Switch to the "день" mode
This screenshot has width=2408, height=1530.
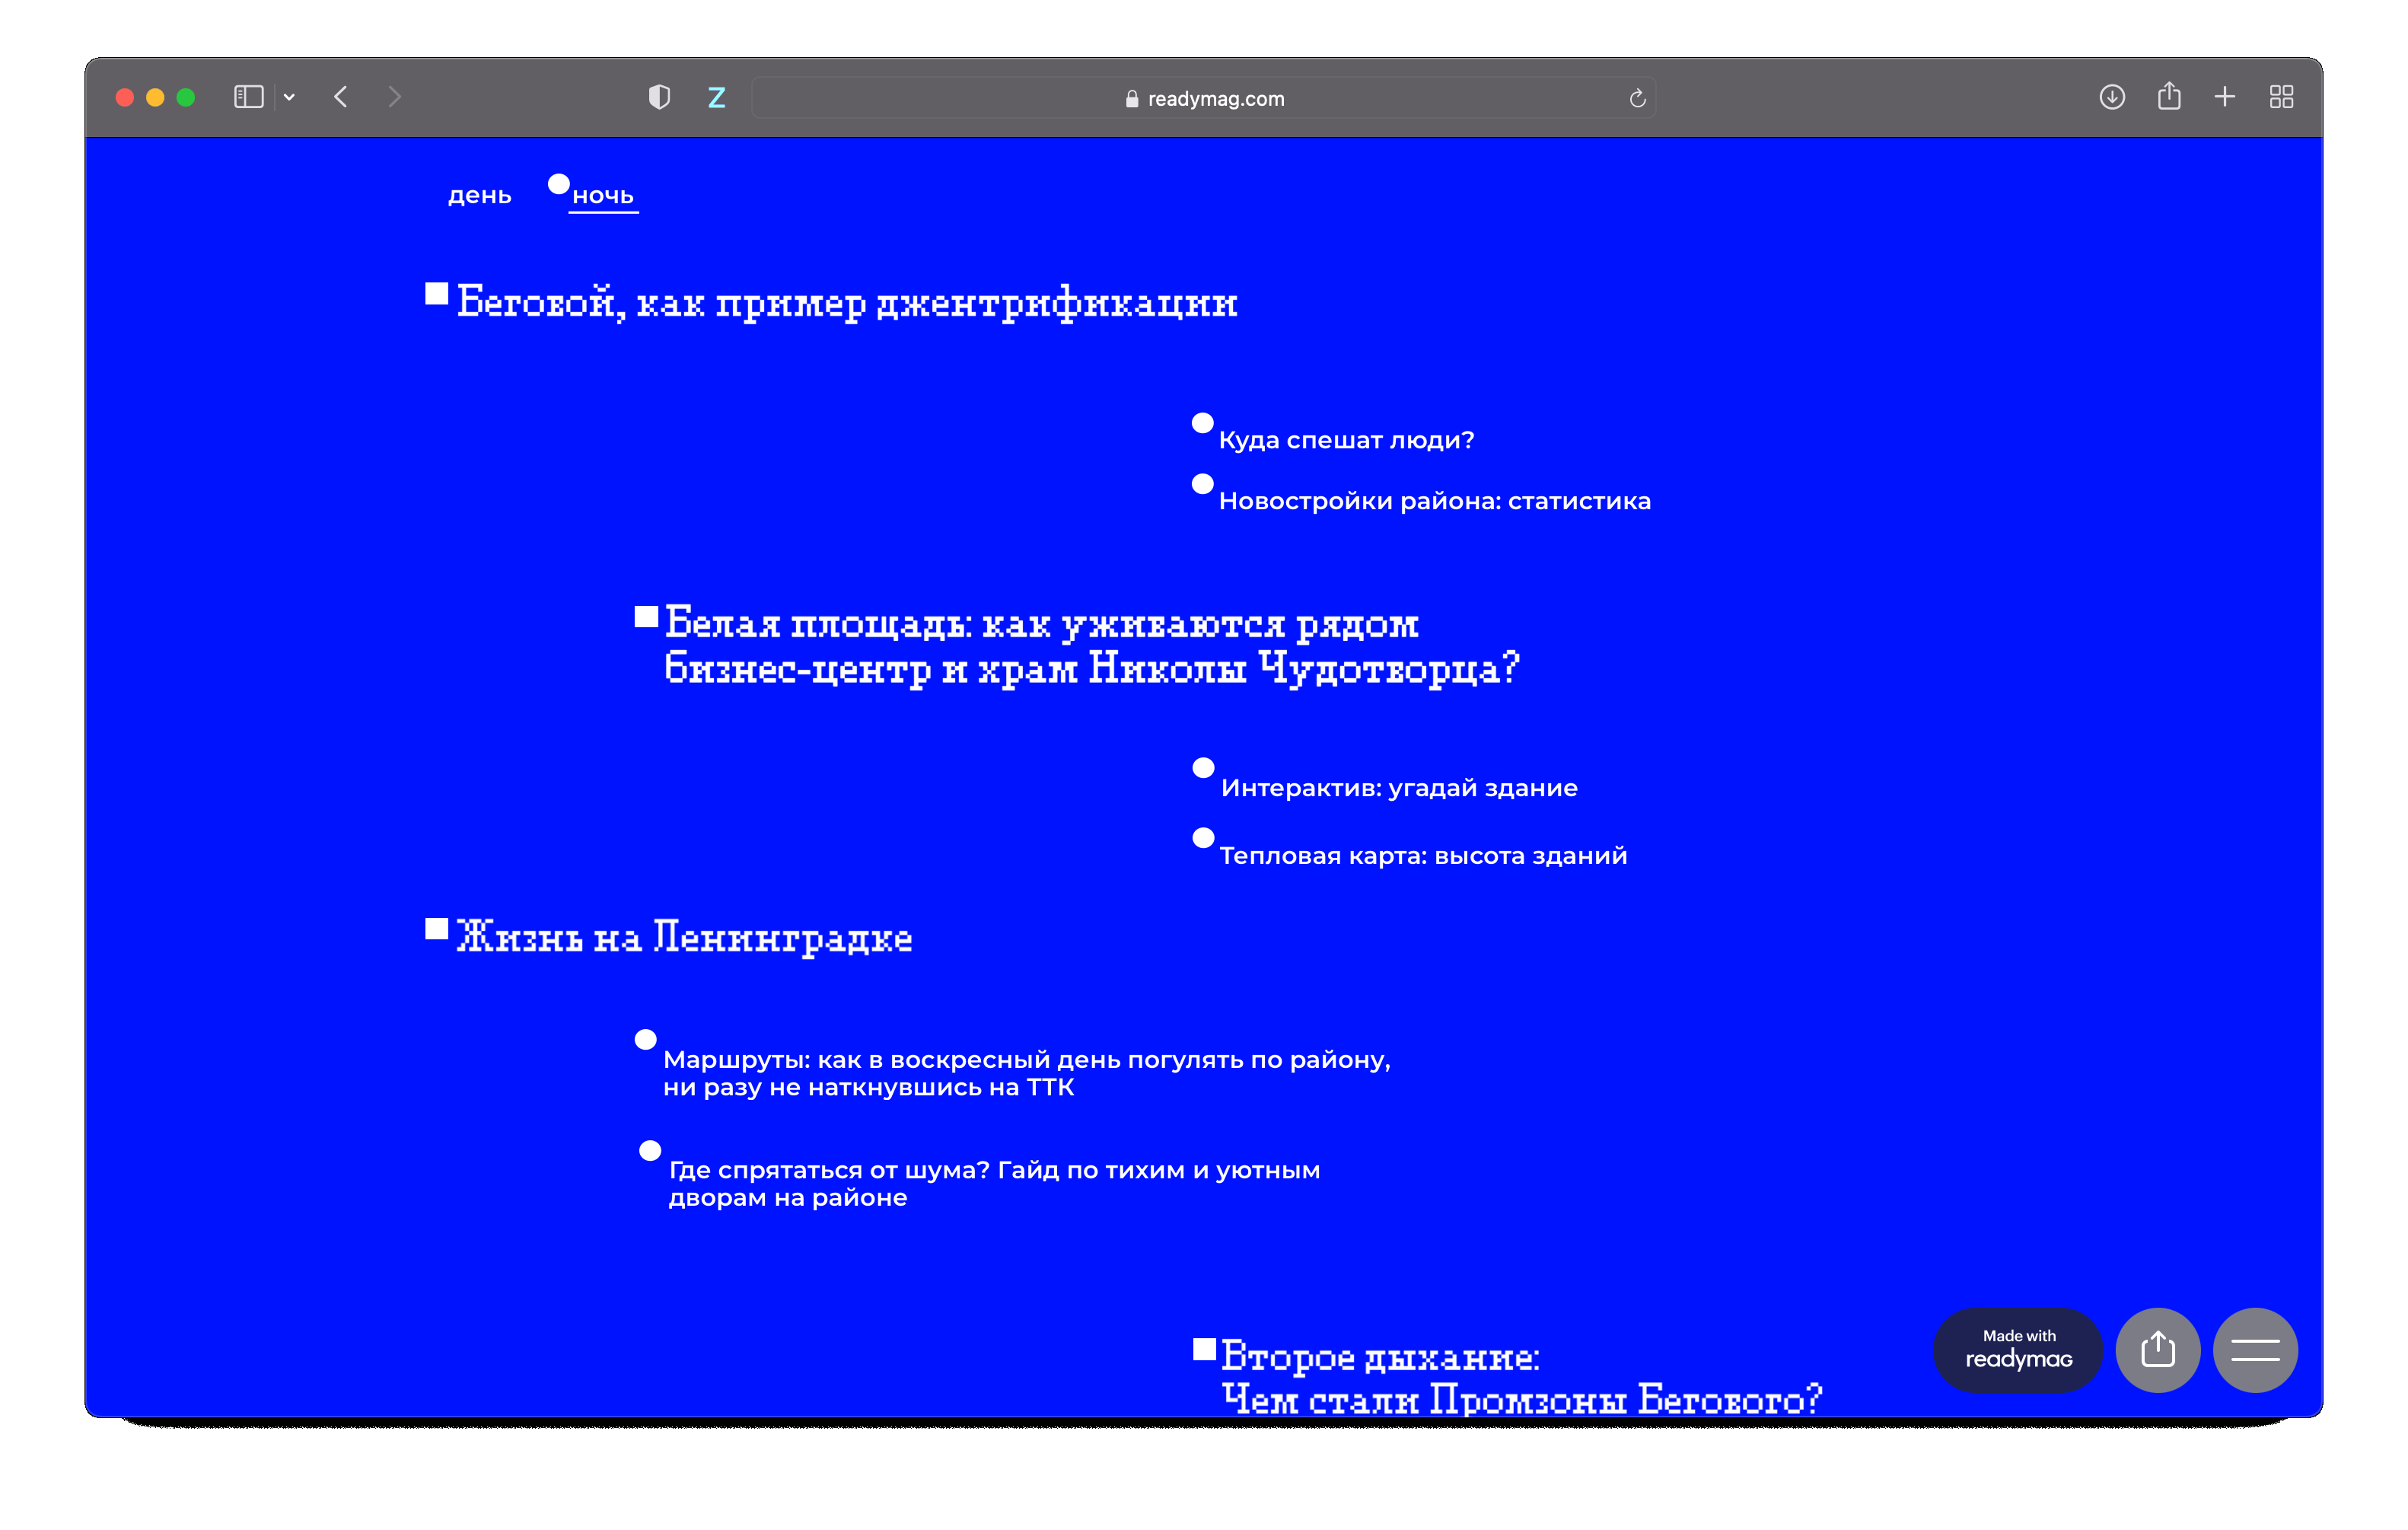[479, 196]
